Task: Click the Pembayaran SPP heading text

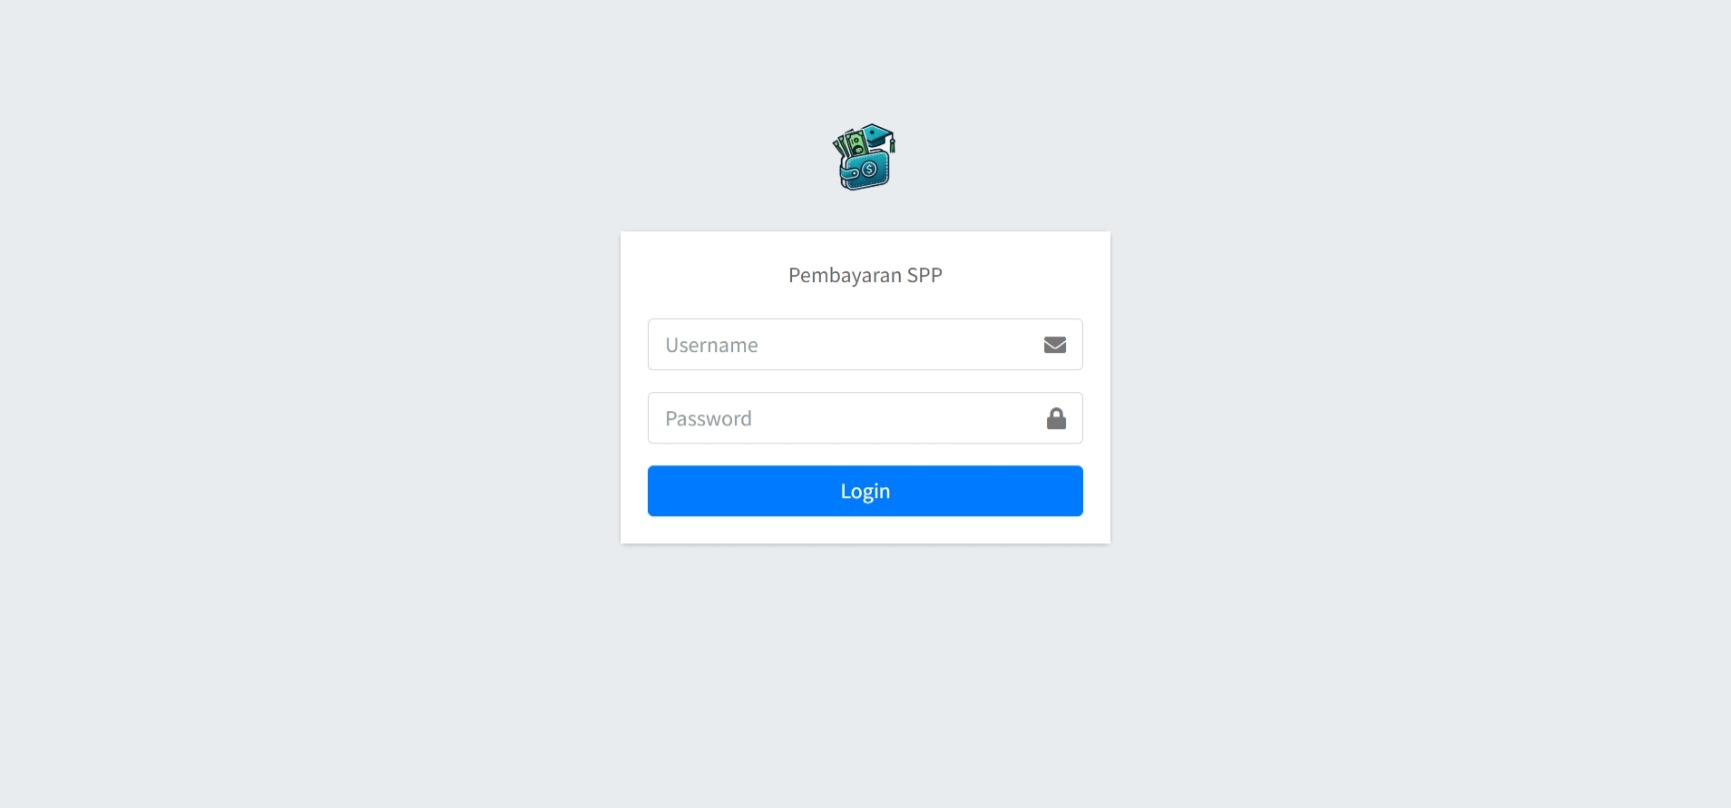Action: 865,275
